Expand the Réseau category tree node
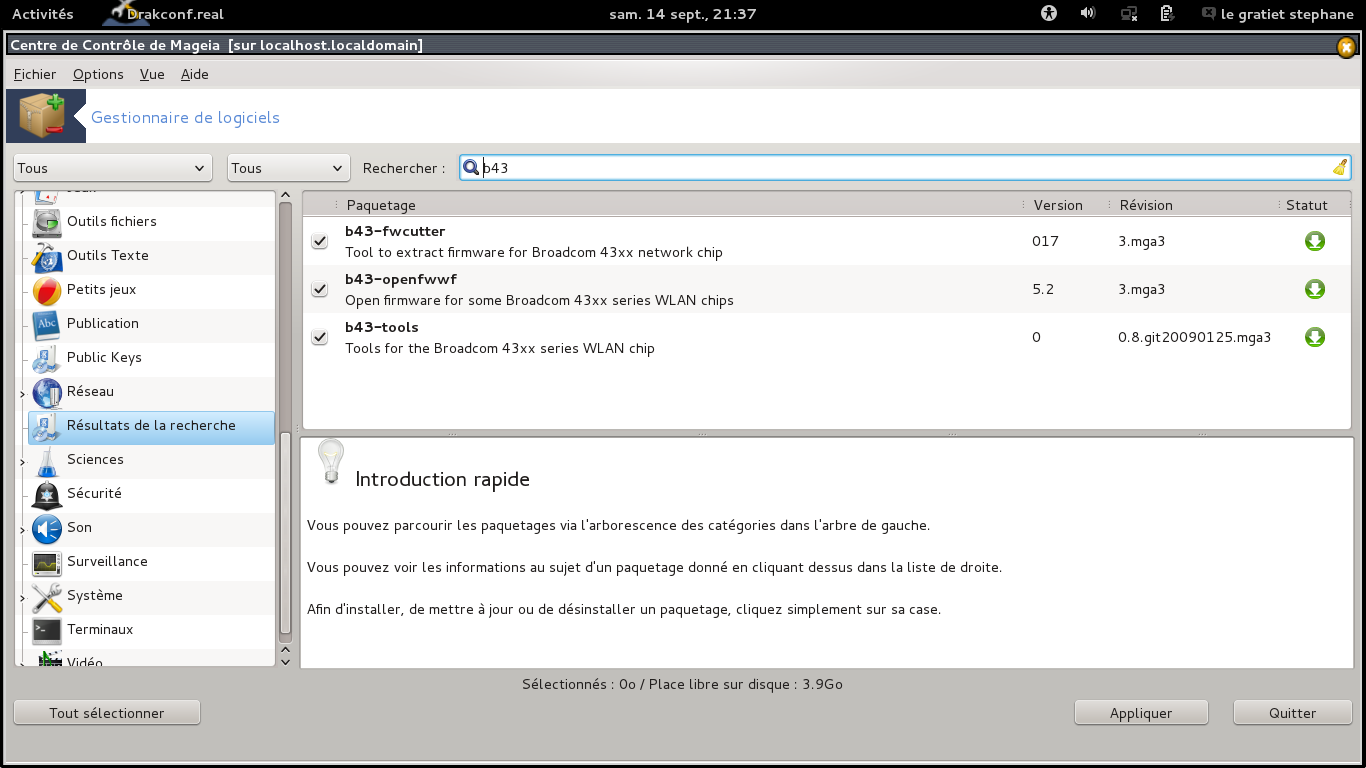 [22, 394]
